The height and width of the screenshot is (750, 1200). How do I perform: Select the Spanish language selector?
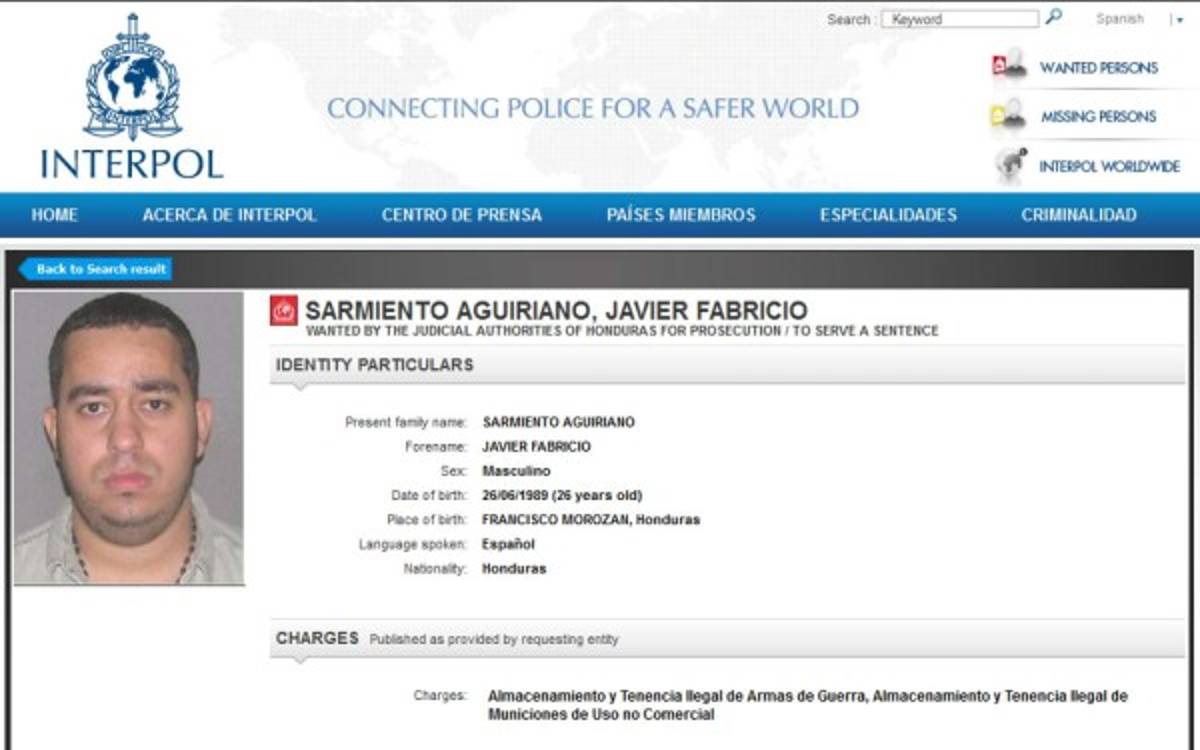[x=1119, y=19]
